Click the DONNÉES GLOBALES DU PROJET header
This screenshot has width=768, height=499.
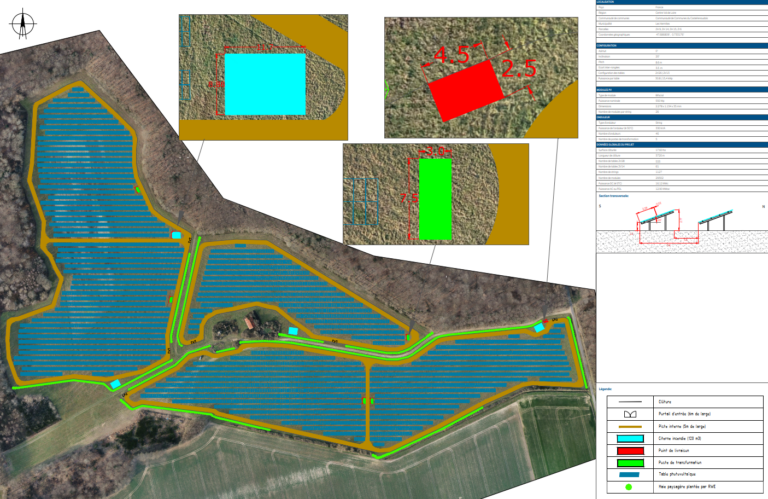point(622,143)
